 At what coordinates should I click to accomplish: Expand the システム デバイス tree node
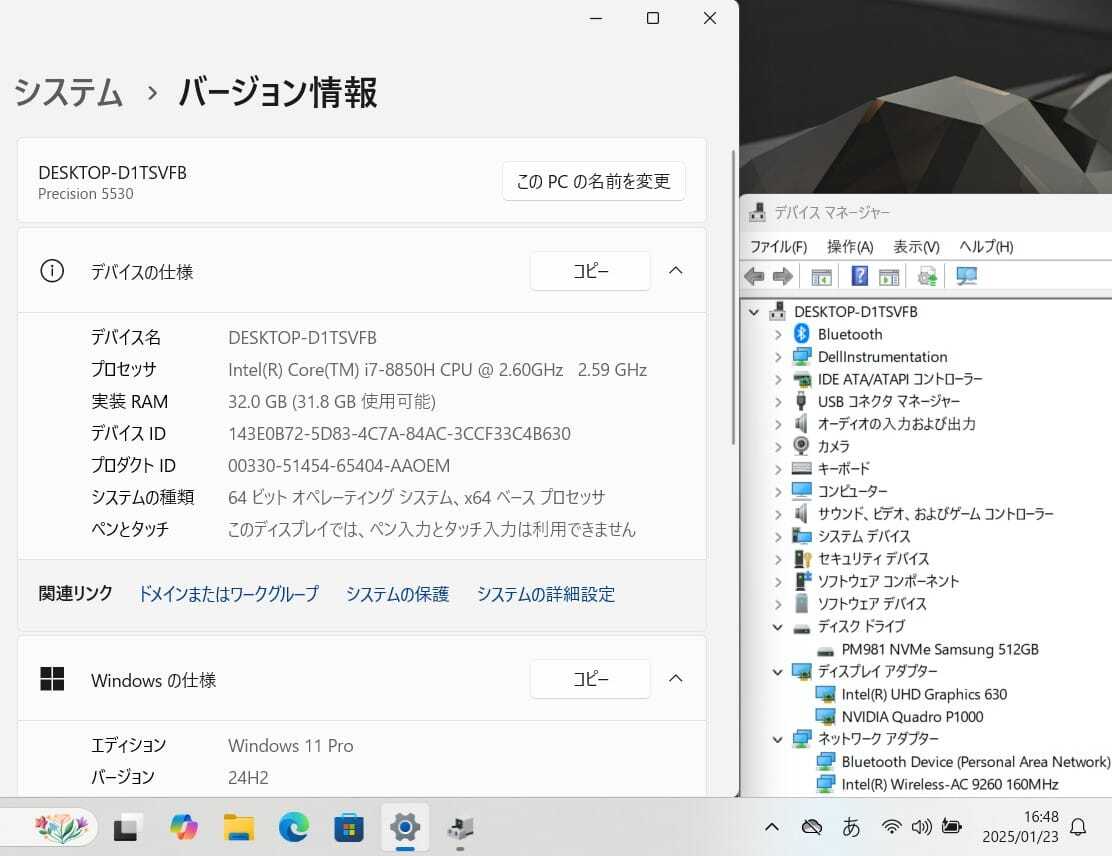[x=778, y=537]
